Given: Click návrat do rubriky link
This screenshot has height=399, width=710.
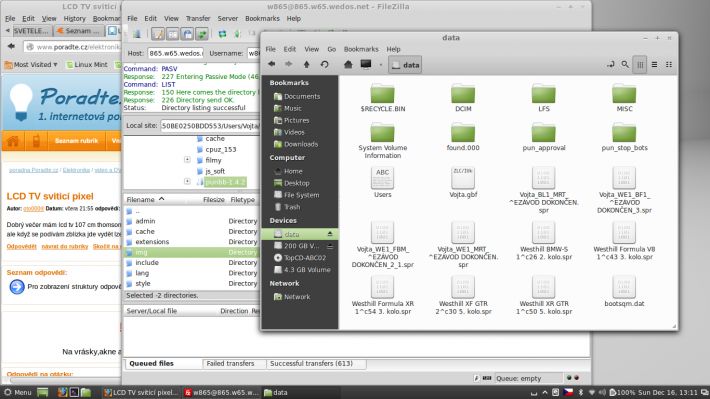Looking at the screenshot, I should (x=65, y=246).
